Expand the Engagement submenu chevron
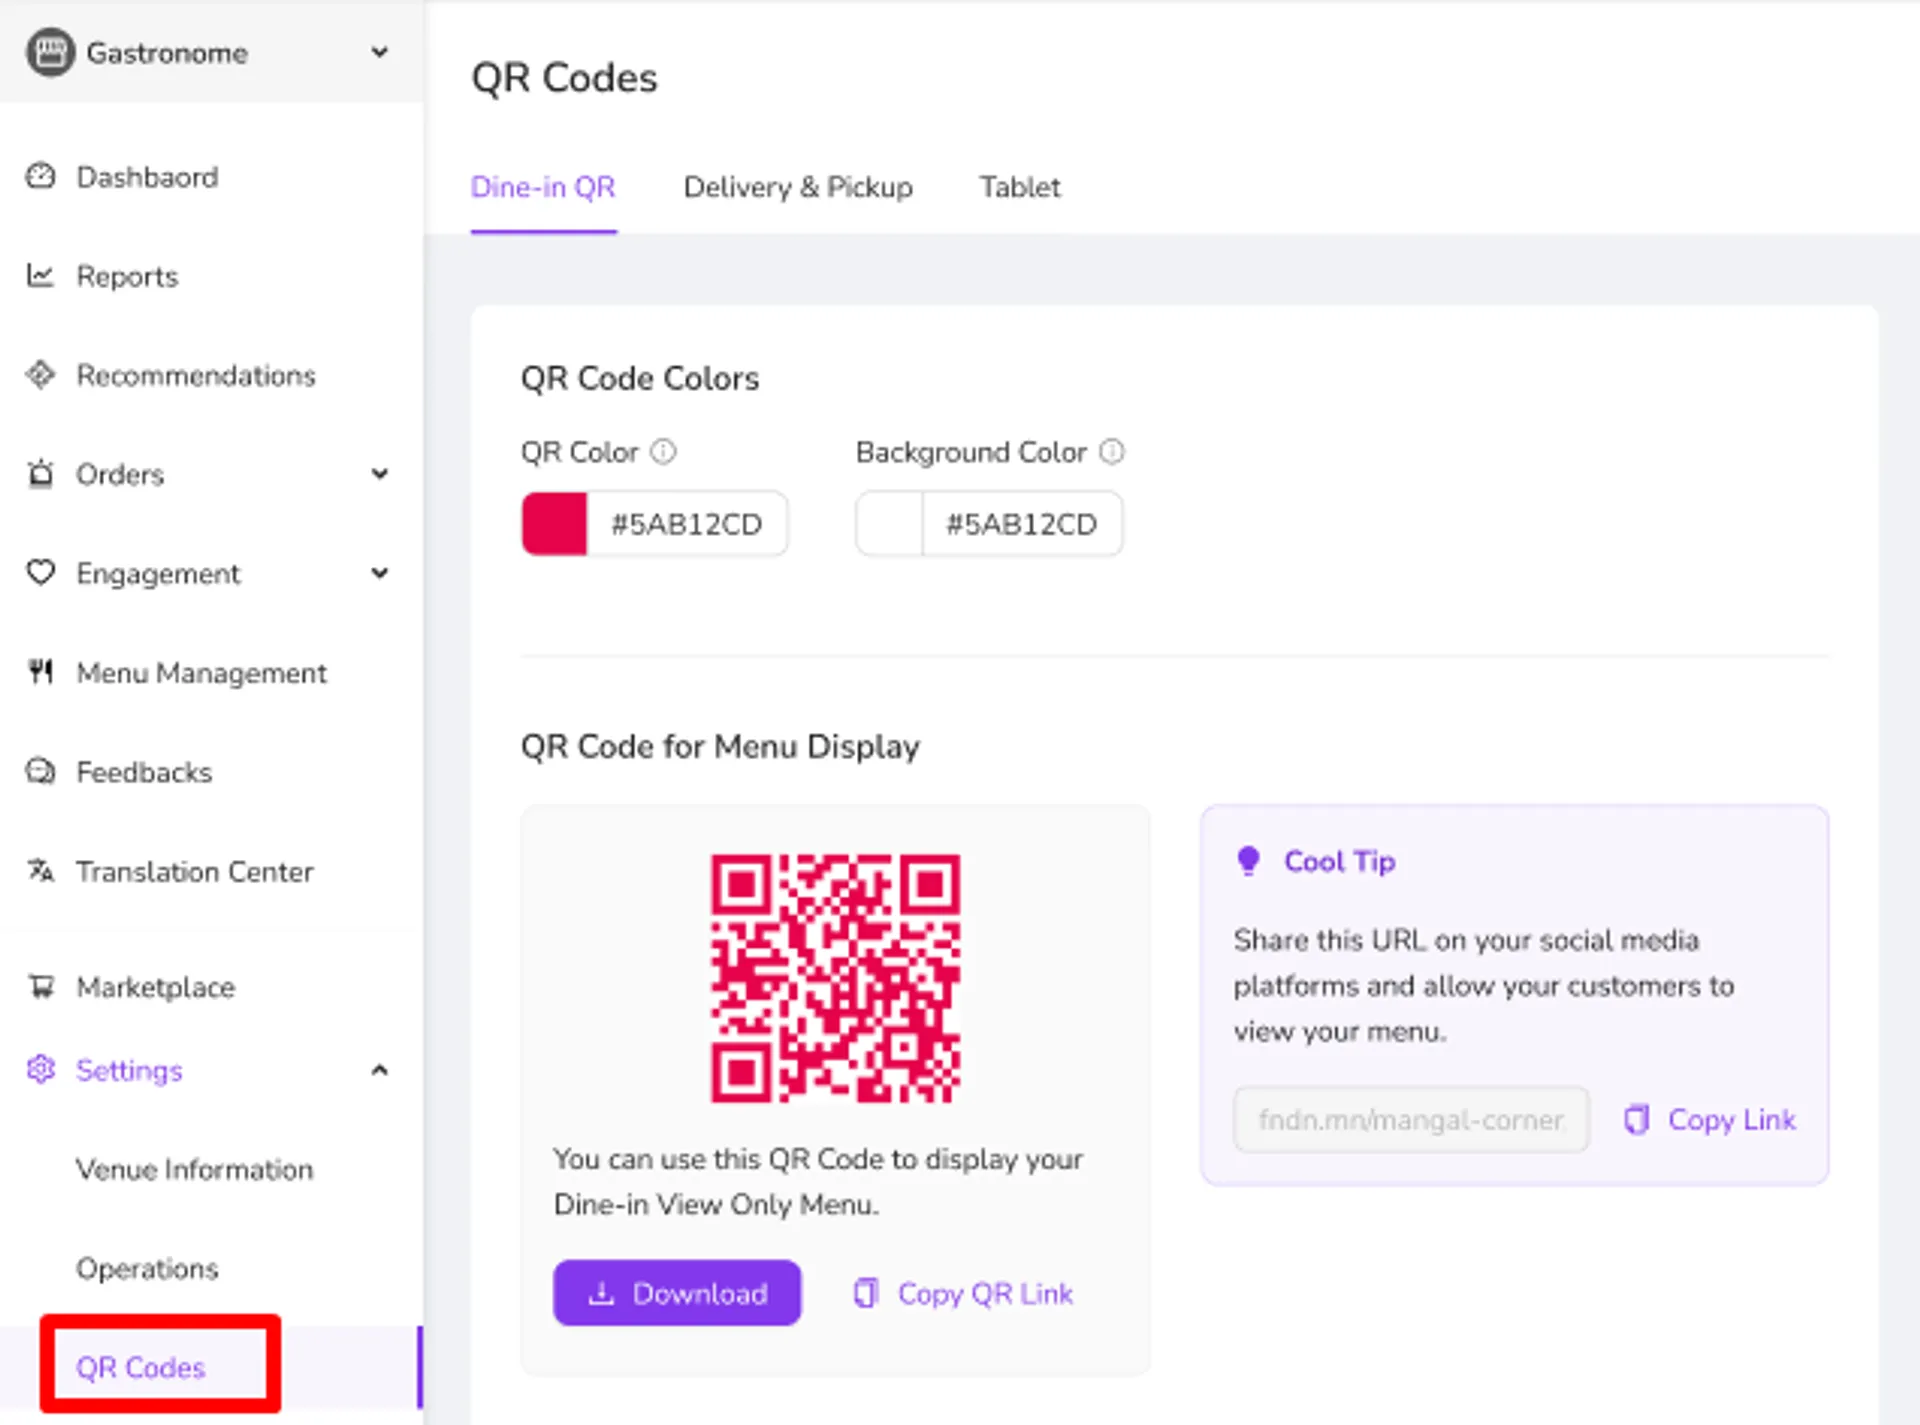Image resolution: width=1920 pixels, height=1425 pixels. click(379, 573)
